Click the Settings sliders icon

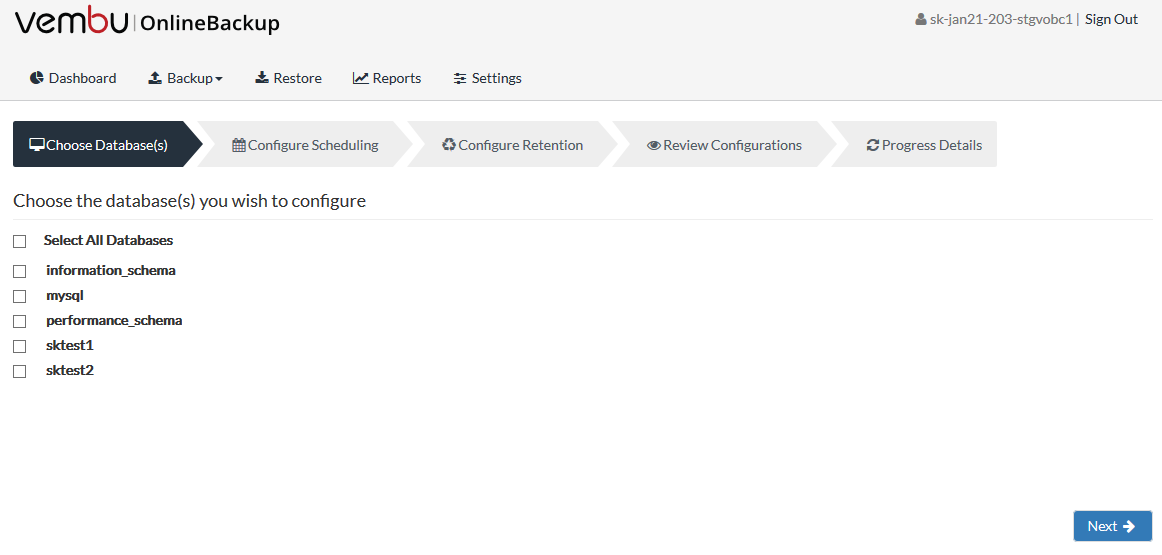(x=460, y=78)
